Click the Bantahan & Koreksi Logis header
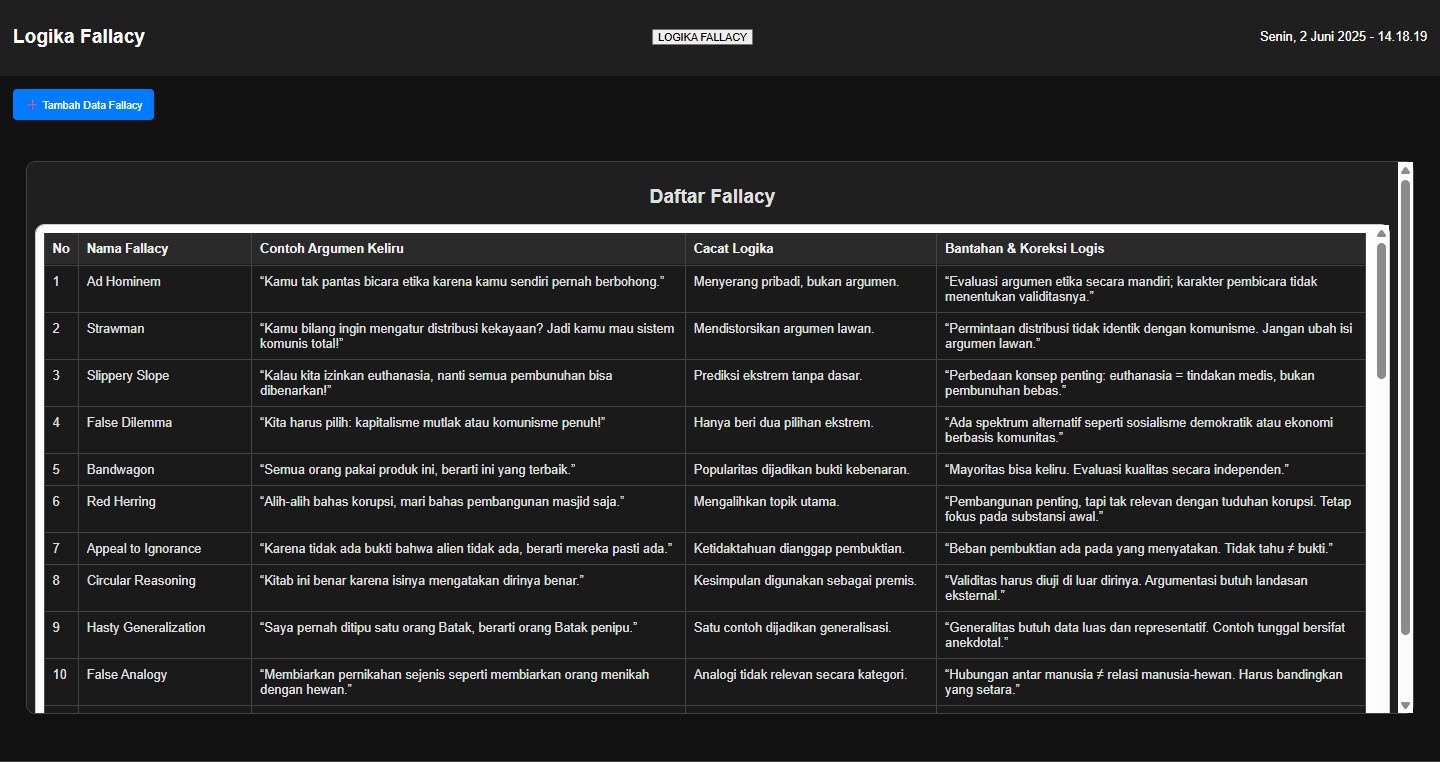Image resolution: width=1440 pixels, height=762 pixels. click(x=1151, y=249)
